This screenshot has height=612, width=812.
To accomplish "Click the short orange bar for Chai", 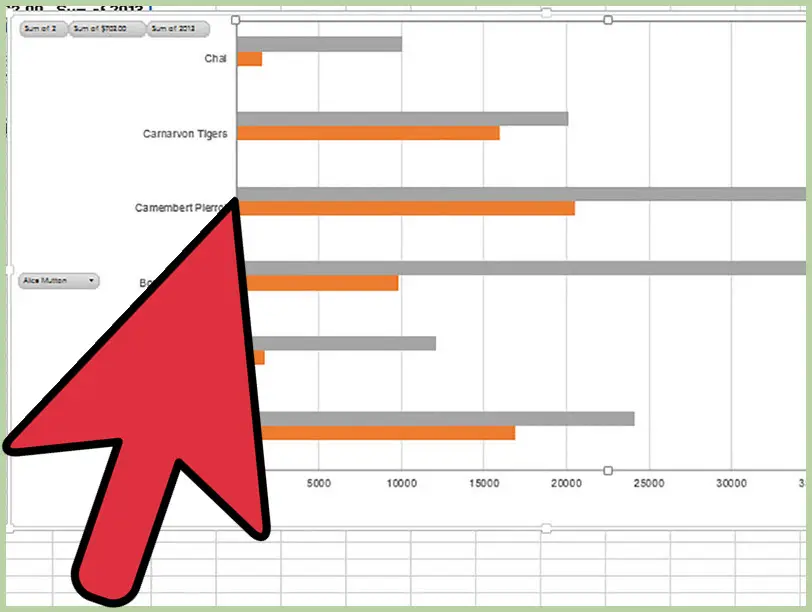I will pos(249,59).
